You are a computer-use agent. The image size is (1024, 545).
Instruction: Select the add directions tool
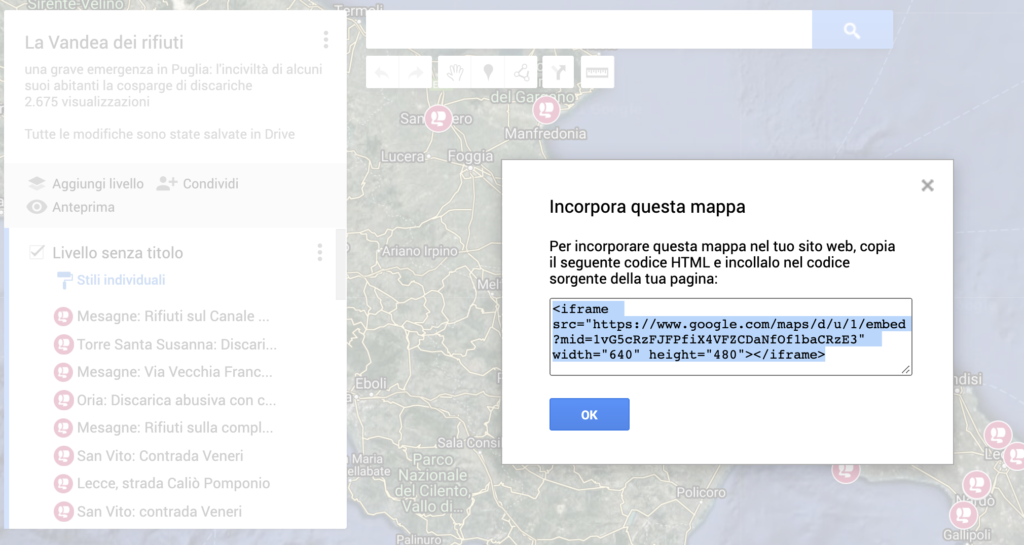[x=558, y=72]
